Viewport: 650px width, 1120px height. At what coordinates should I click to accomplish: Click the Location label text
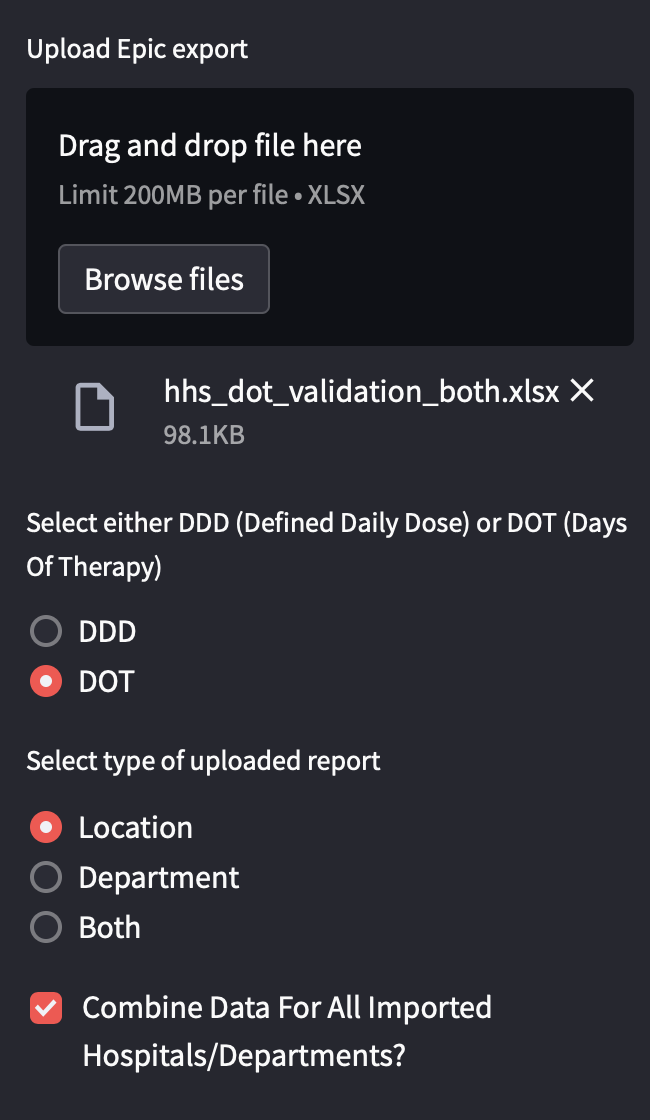click(135, 827)
